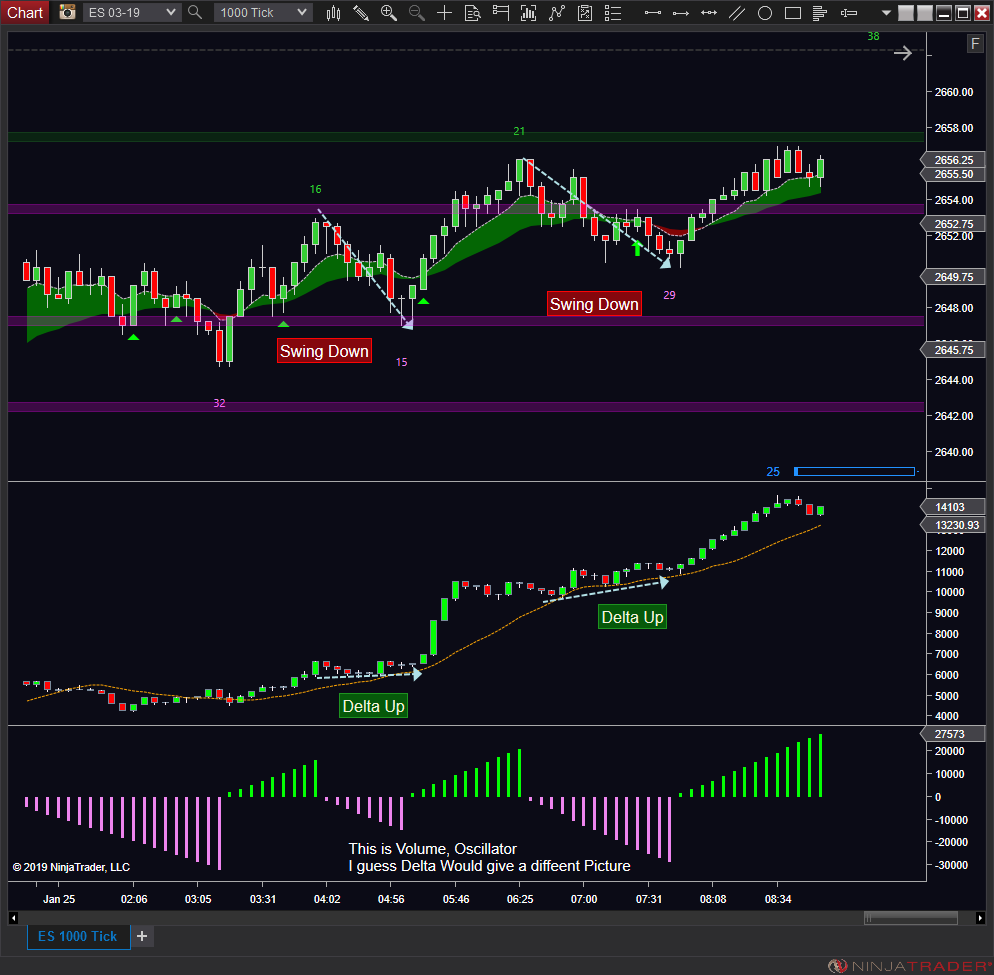The image size is (994, 975).
Task: Click the Chart title label
Action: (25, 13)
